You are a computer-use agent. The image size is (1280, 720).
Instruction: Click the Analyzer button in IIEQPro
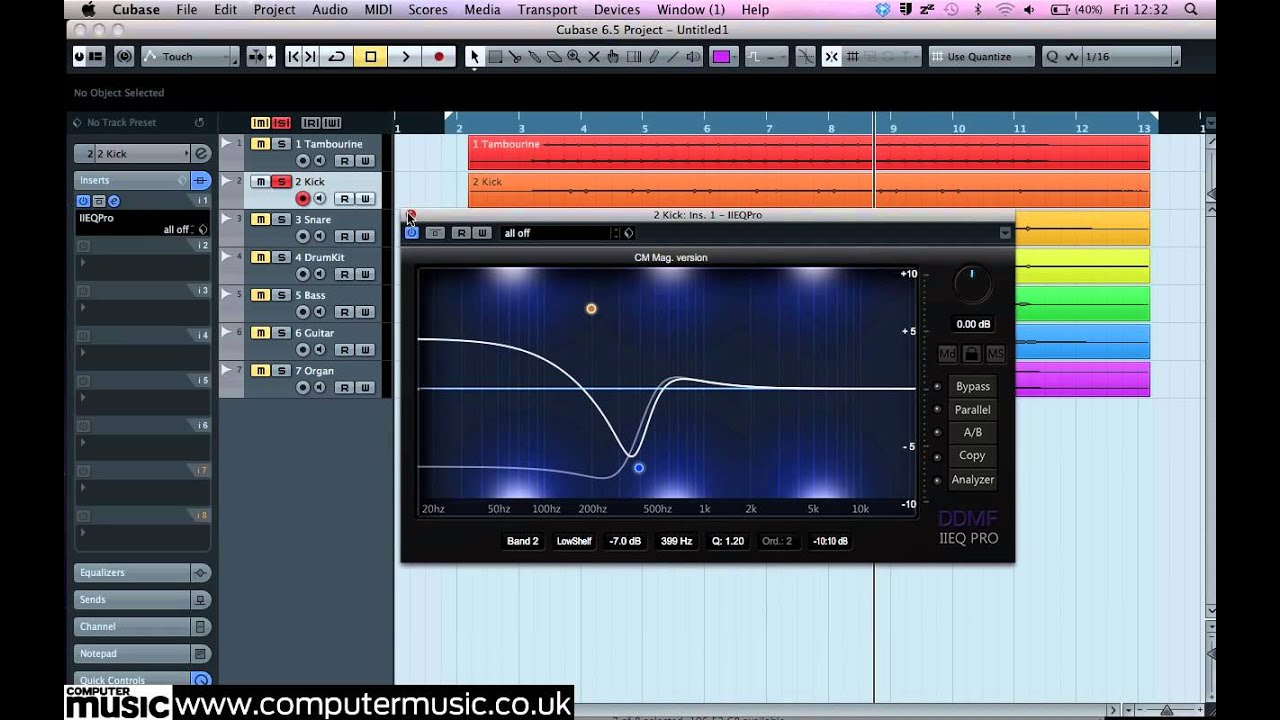coord(973,480)
